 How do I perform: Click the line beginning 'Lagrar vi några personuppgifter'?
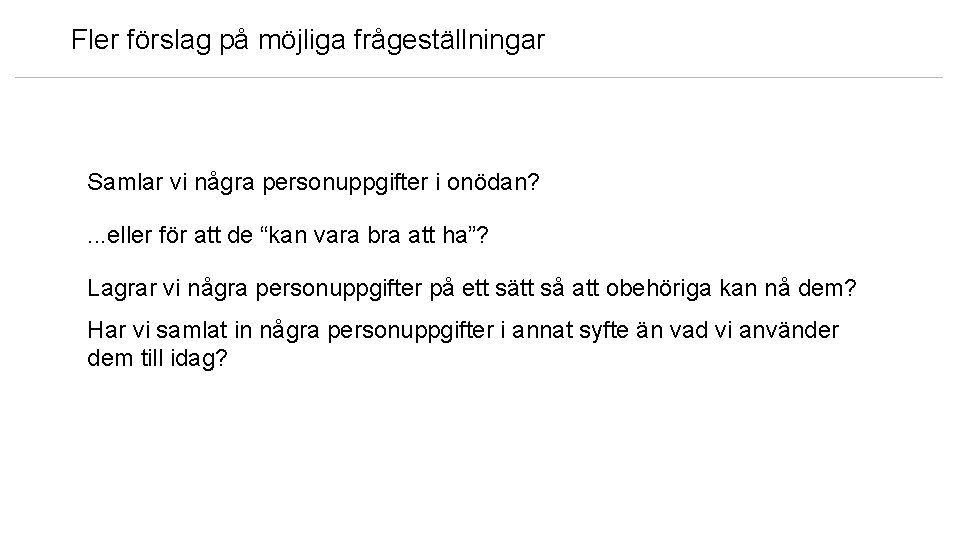pos(471,289)
